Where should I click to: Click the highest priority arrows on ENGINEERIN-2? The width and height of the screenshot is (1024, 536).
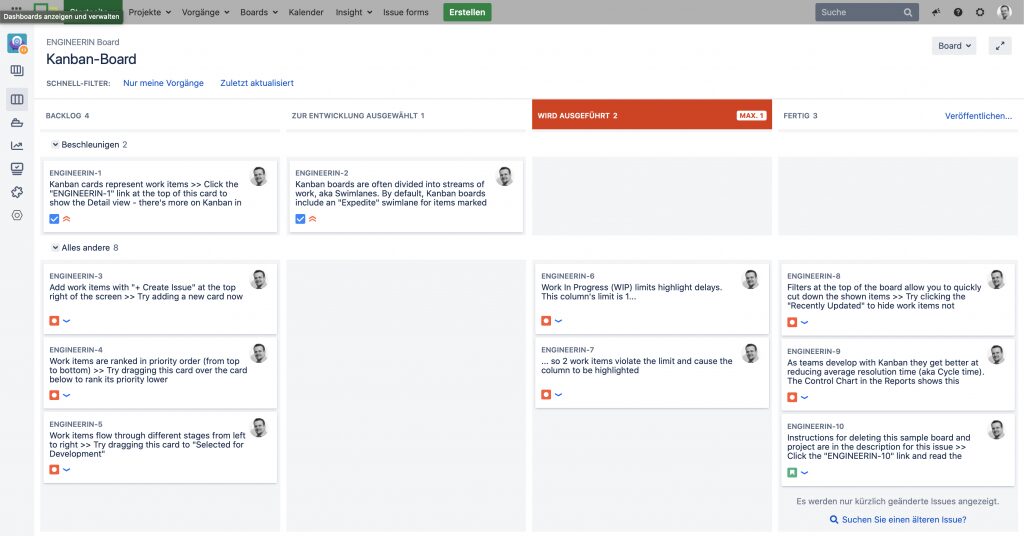(x=312, y=219)
